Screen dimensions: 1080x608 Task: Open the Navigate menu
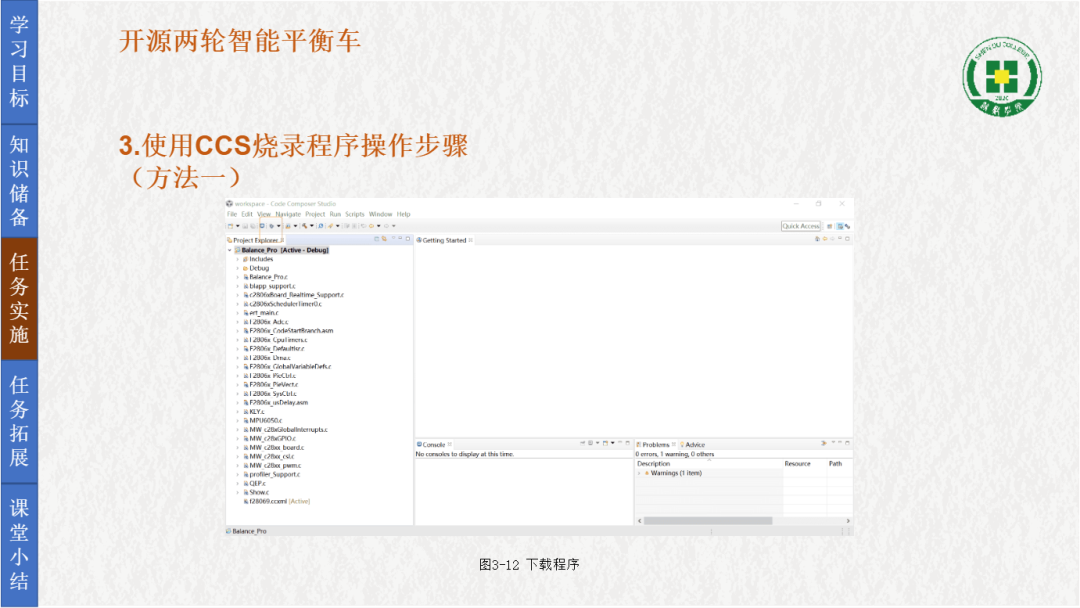288,214
